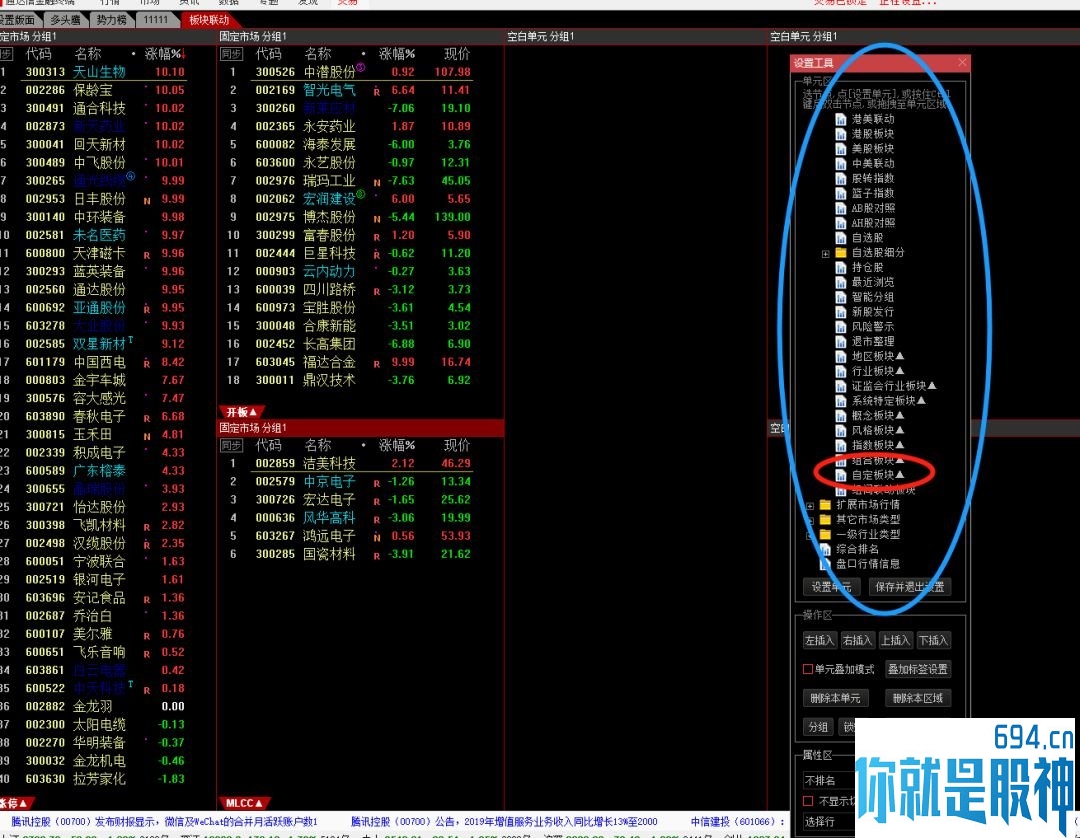Select the 港股板块 node icon
Image resolution: width=1080 pixels, height=838 pixels.
pyautogui.click(x=841, y=134)
